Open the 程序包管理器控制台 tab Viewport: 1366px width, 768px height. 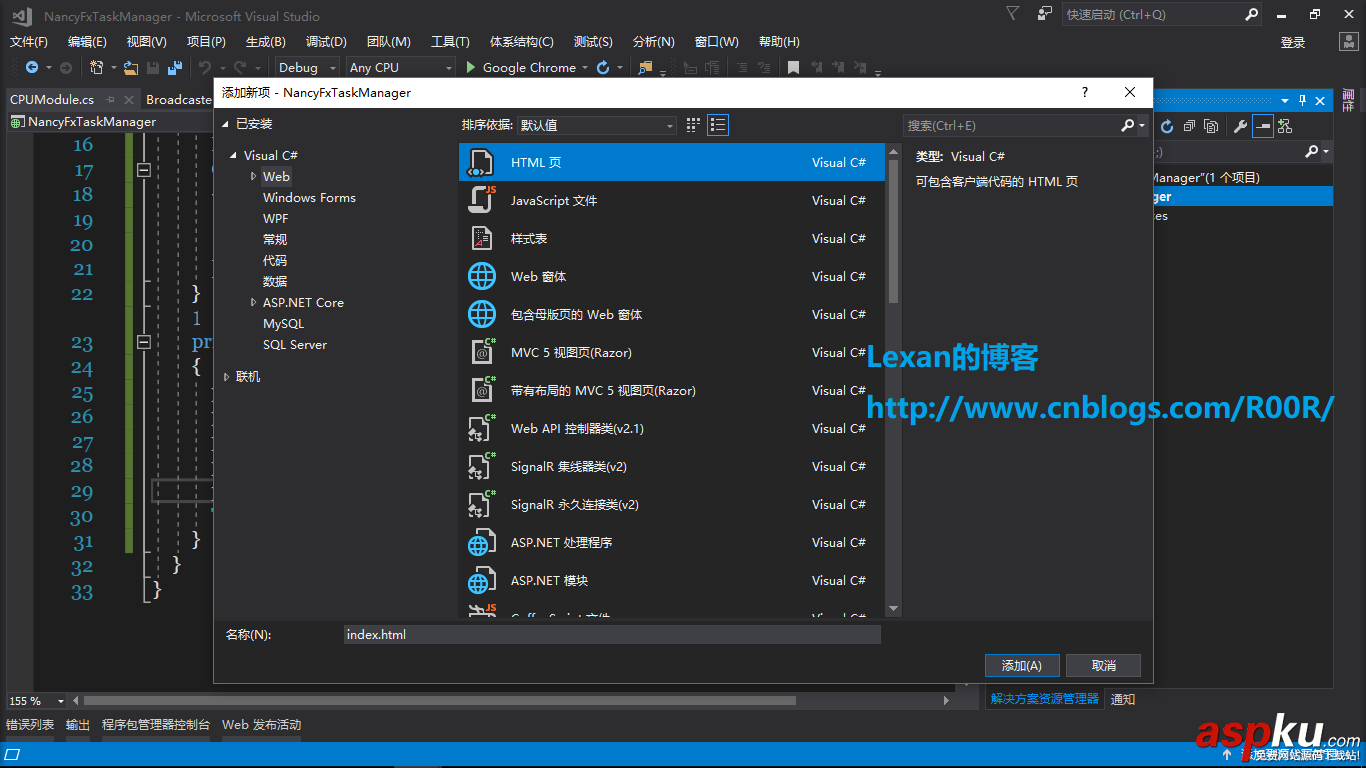pos(156,725)
